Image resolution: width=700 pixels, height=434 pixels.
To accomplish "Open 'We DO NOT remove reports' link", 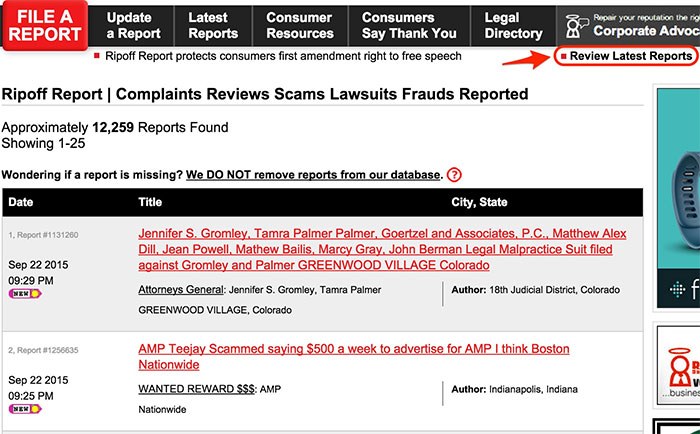I will pos(313,175).
